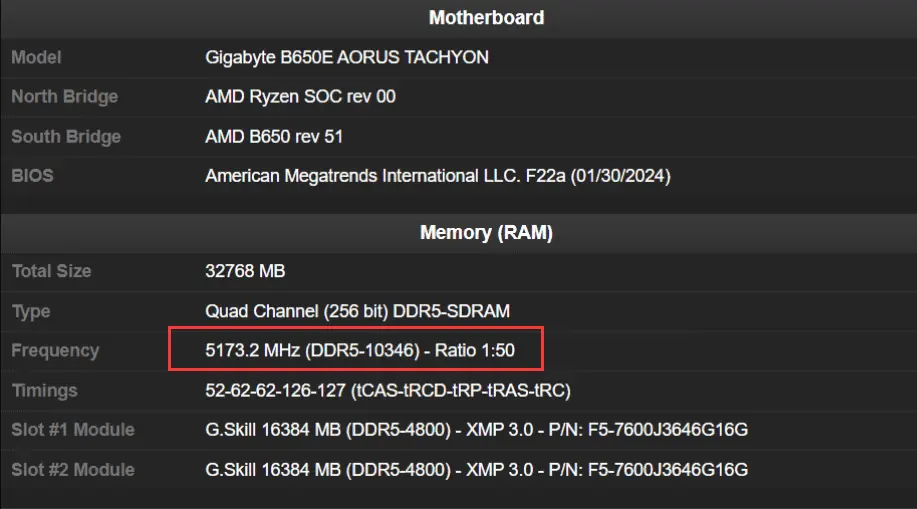Viewport: 917px width, 509px height.
Task: Click the 32768 MB value
Action: 244,271
